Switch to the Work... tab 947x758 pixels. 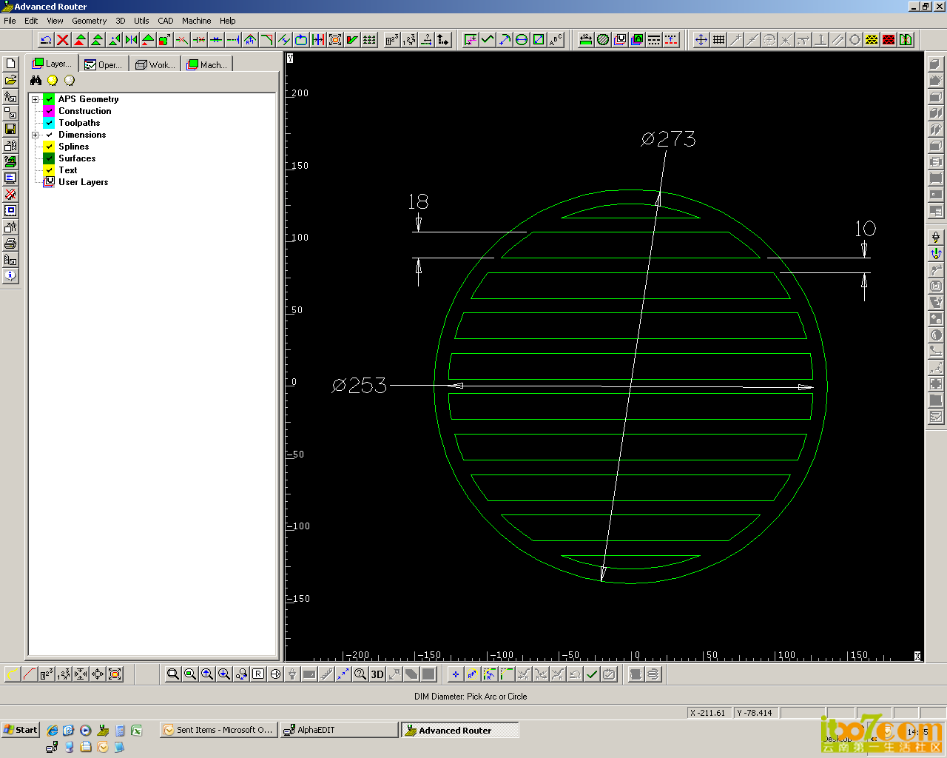(x=155, y=65)
